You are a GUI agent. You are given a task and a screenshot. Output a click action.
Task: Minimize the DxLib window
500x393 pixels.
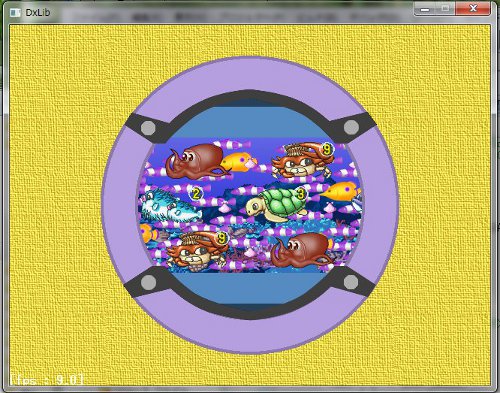click(424, 9)
